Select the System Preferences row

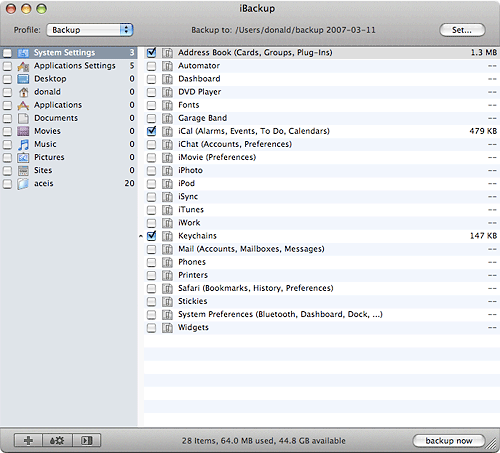click(x=322, y=315)
